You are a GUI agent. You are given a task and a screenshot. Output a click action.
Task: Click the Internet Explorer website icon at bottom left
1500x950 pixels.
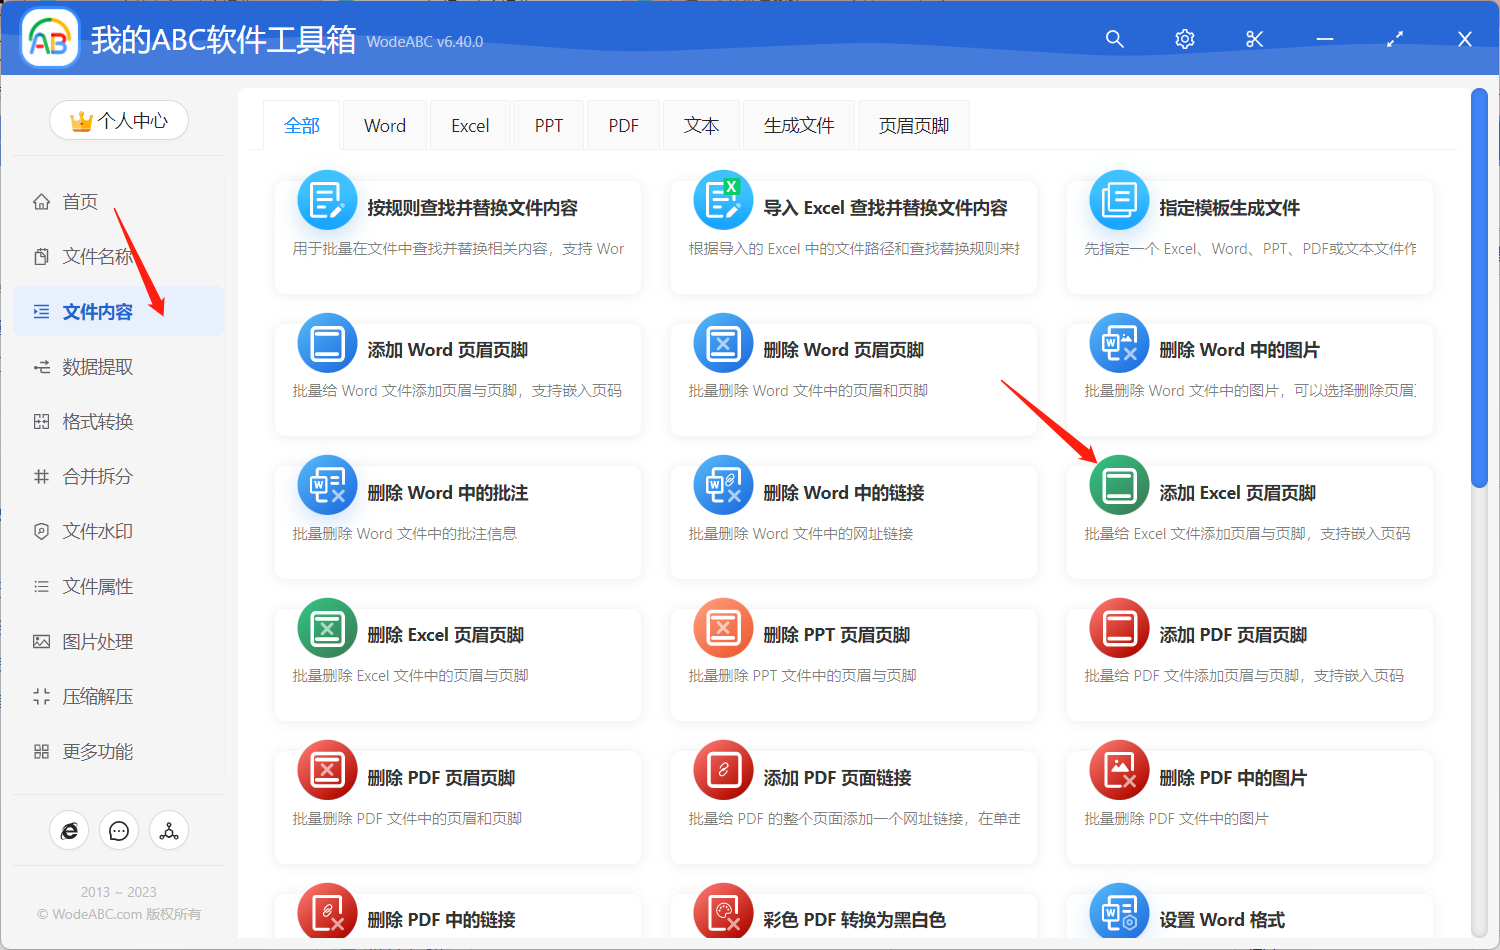(x=69, y=830)
